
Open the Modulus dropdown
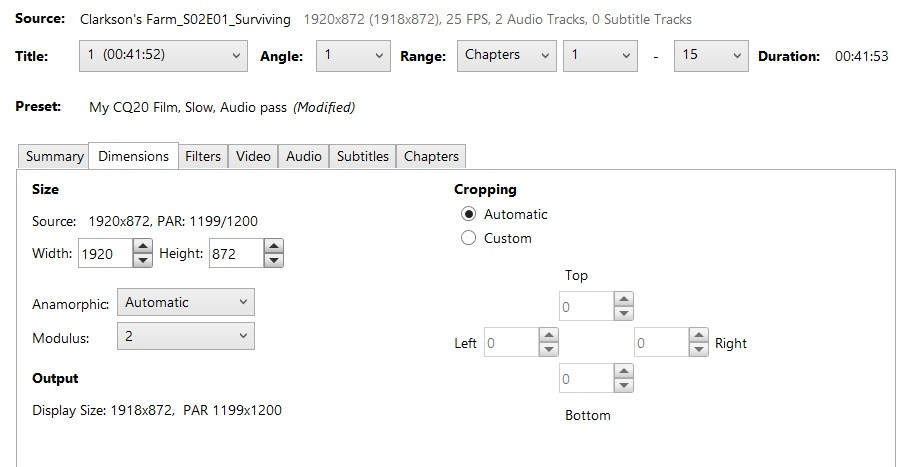[x=185, y=336]
